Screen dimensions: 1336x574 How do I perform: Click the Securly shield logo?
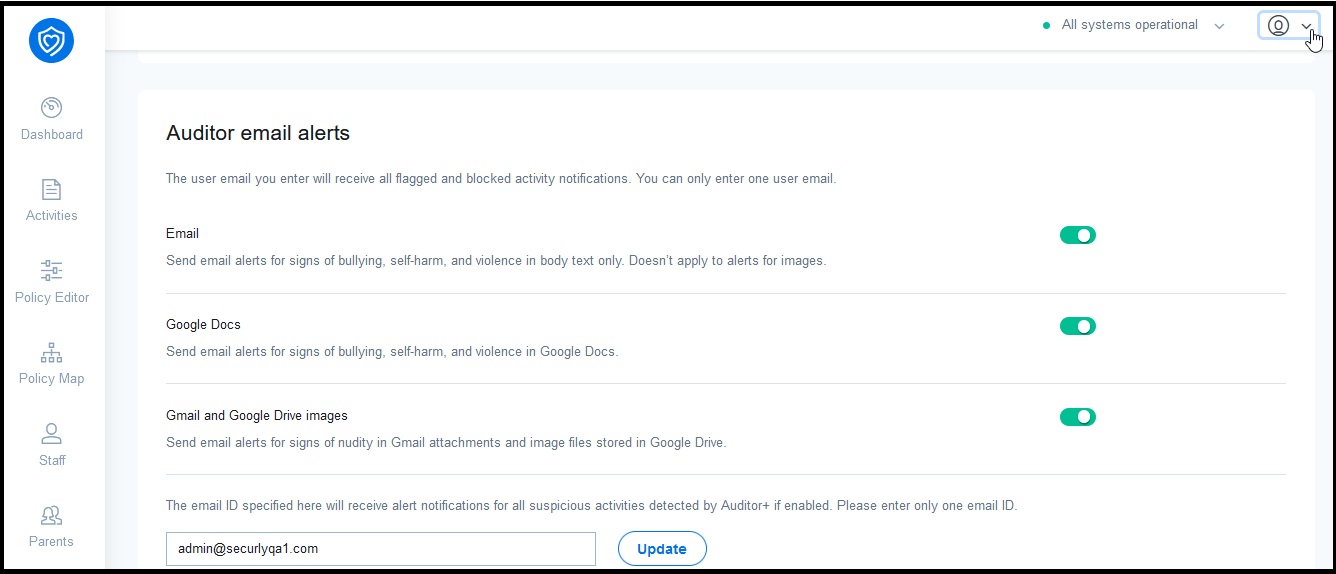pyautogui.click(x=52, y=40)
